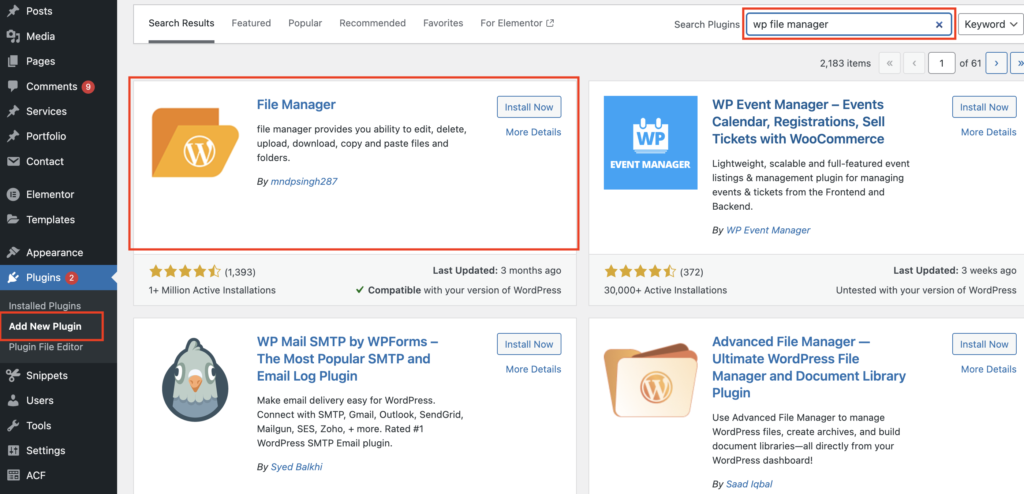The width and height of the screenshot is (1024, 494).
Task: Click the ACF icon in sidebar
Action: coord(12,475)
